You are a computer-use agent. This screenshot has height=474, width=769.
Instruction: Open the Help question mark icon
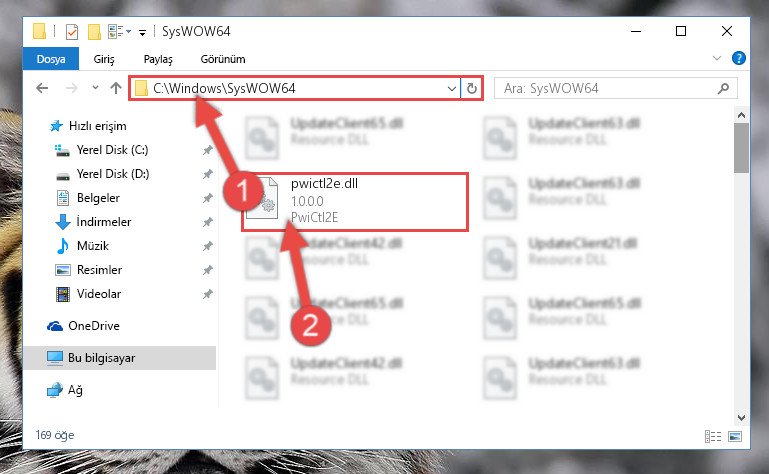[739, 58]
